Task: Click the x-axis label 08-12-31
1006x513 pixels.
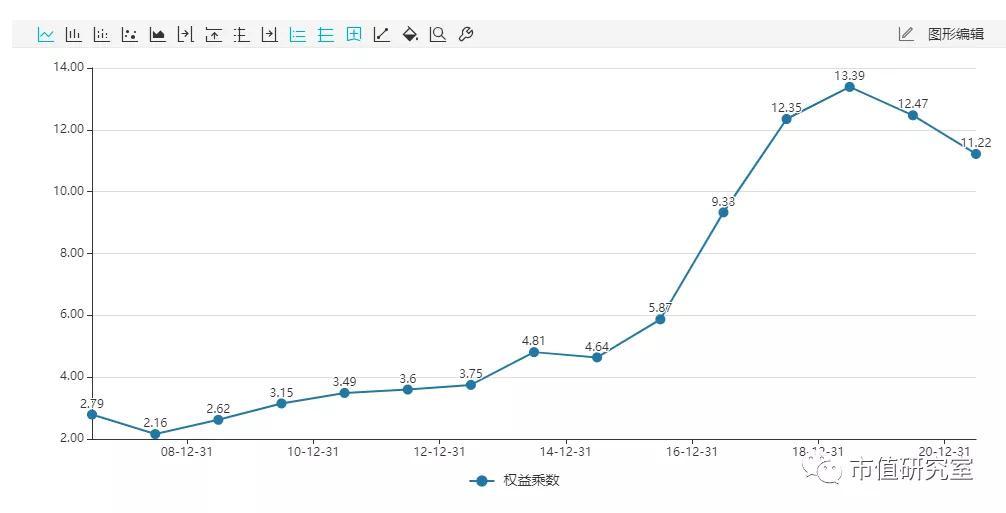Action: [187, 452]
